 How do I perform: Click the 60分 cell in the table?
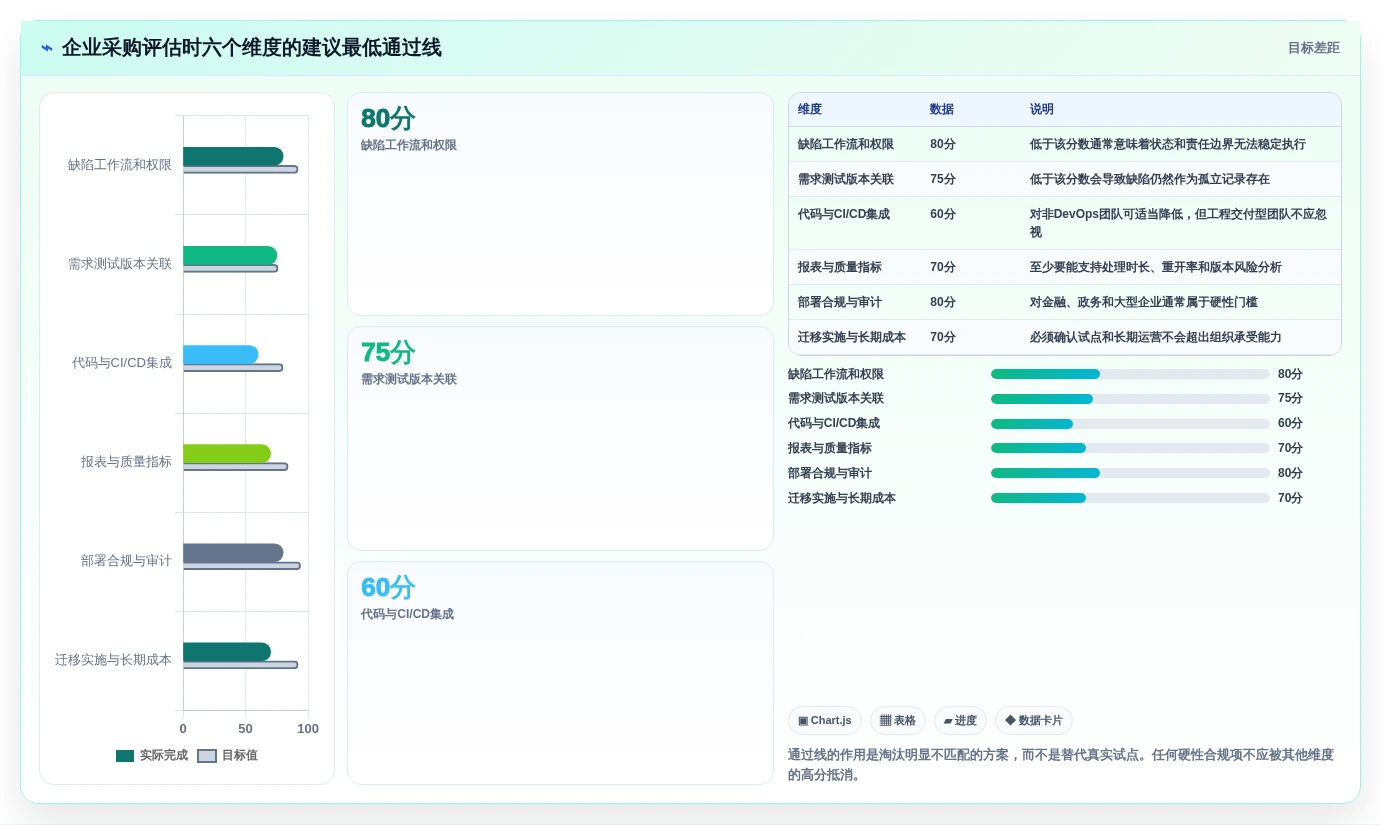coord(943,214)
